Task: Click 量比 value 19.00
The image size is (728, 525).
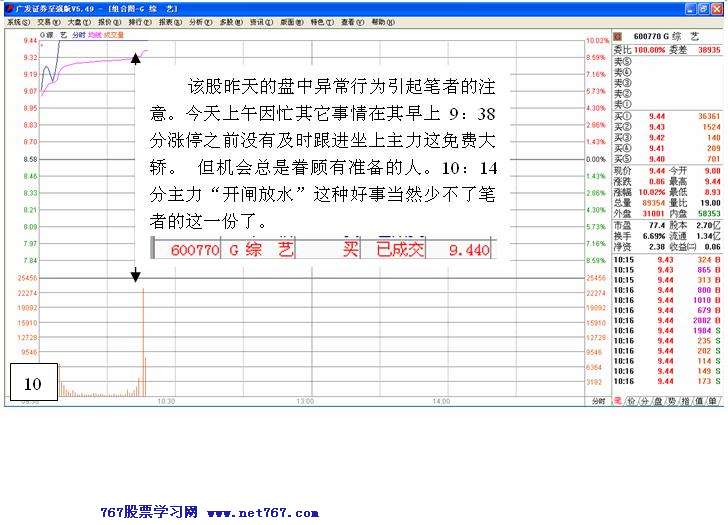Action: (710, 203)
